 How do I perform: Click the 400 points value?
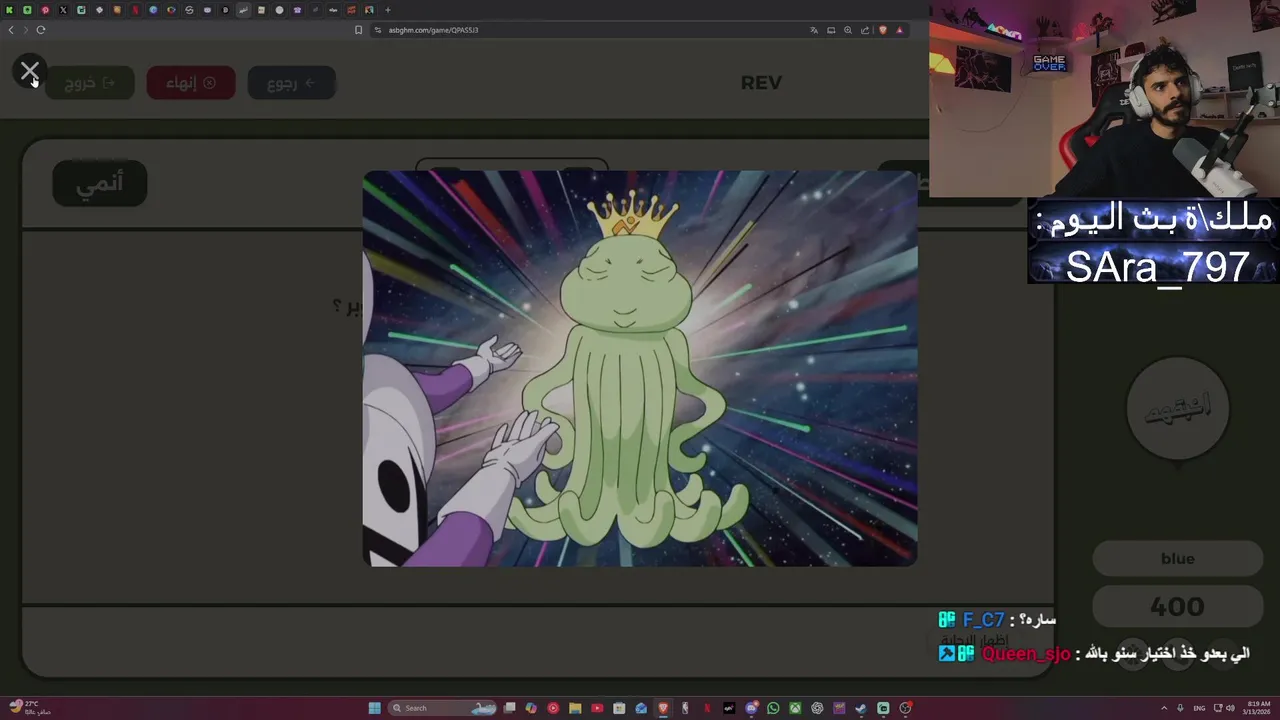pos(1177,606)
